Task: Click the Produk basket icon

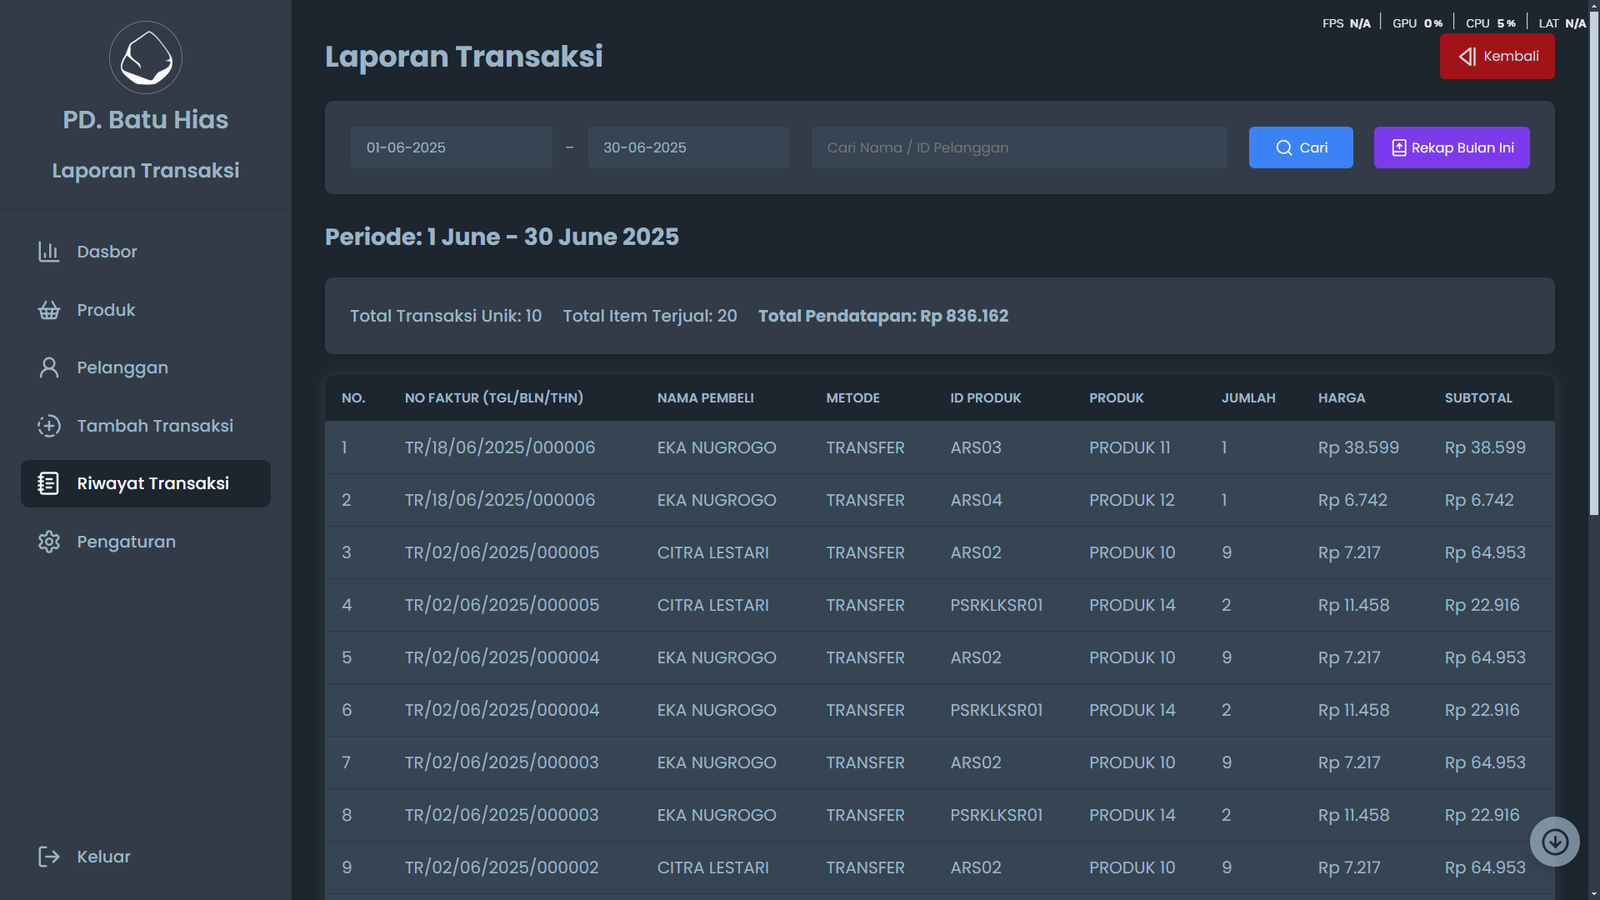Action: pos(49,310)
